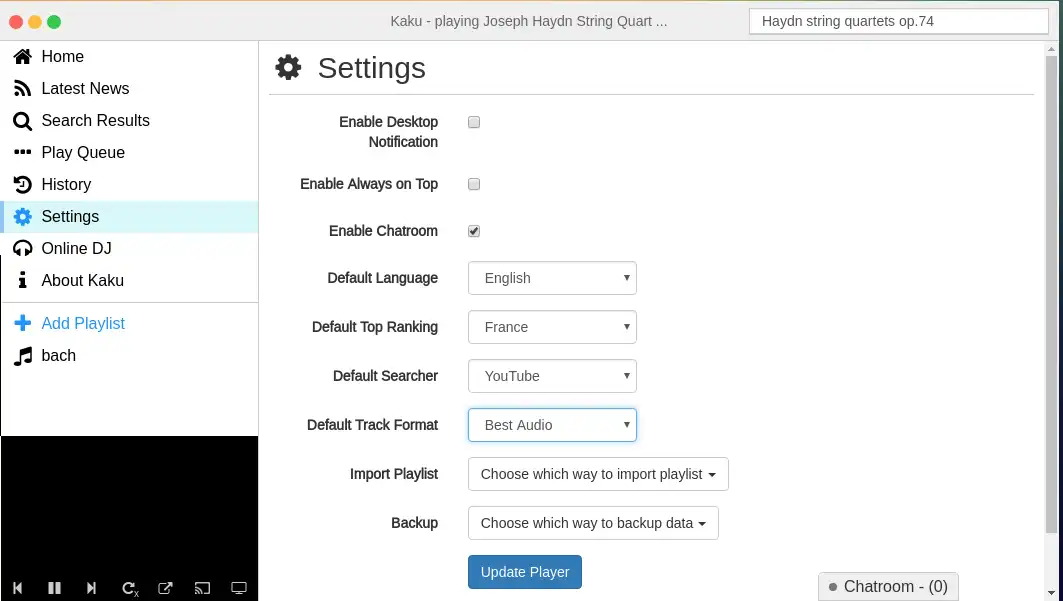Skip to the previous track

coord(18,588)
